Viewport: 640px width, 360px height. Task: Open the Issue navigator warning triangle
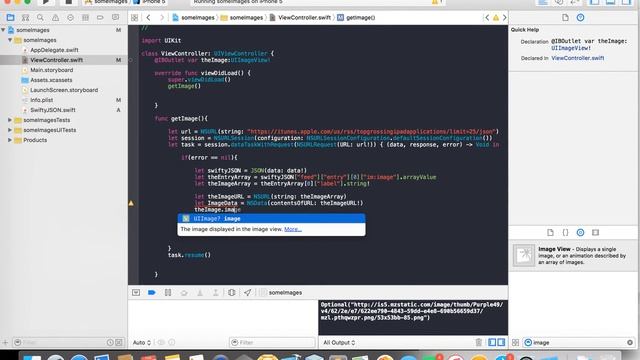(55, 18)
